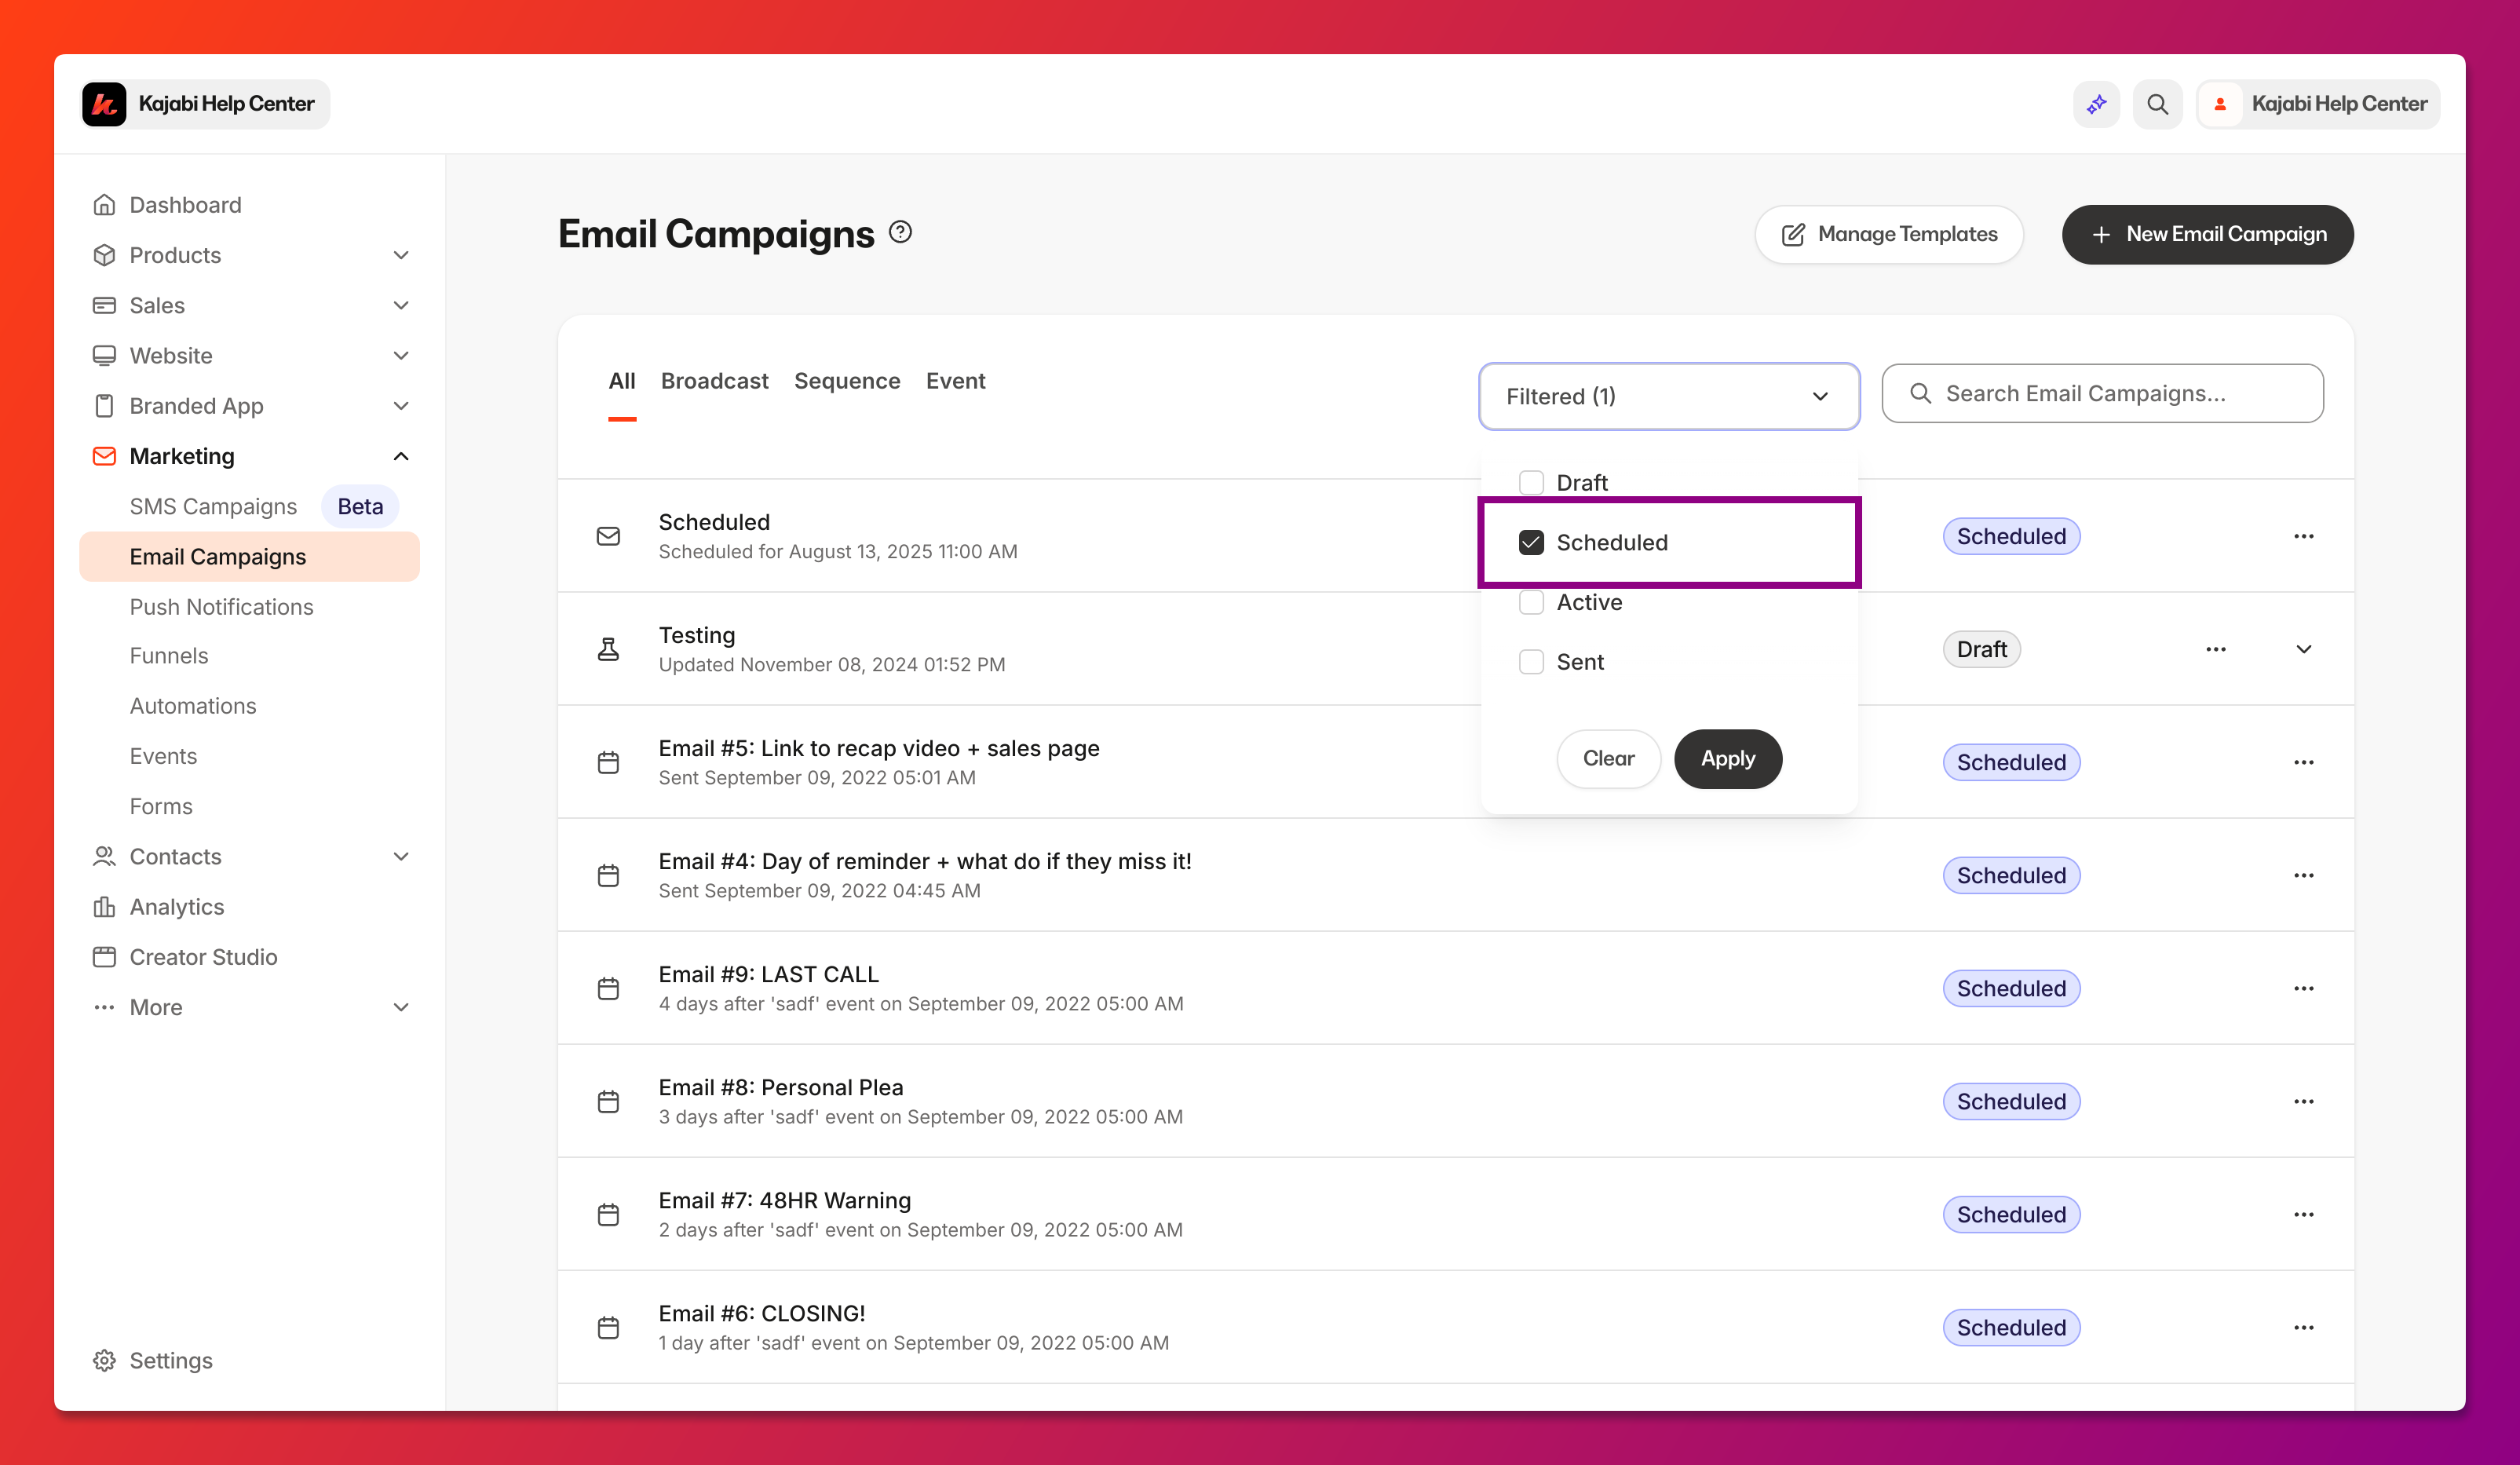Expand the More menu chevron

tap(401, 1007)
